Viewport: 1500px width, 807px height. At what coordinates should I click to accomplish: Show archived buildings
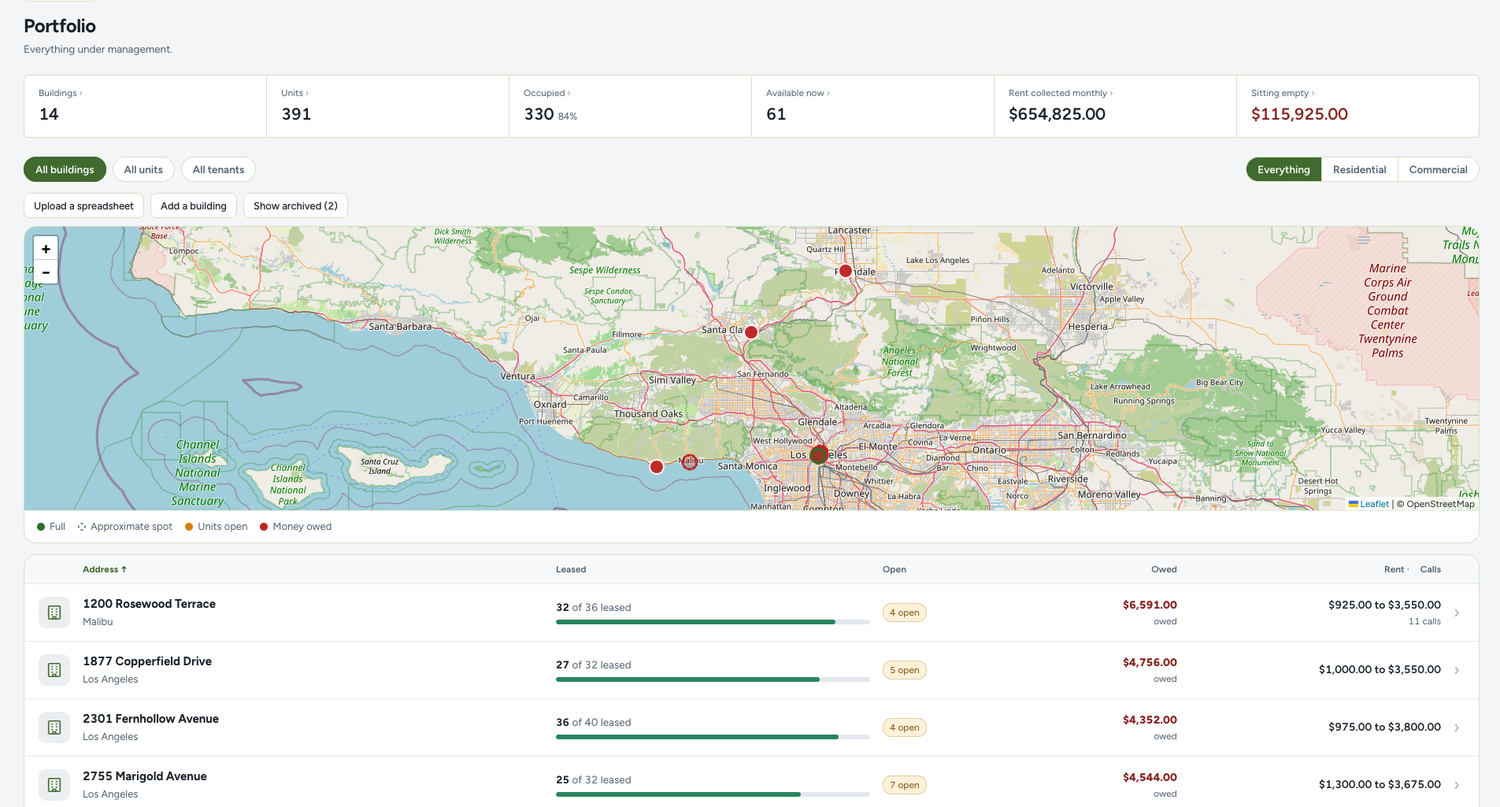295,206
